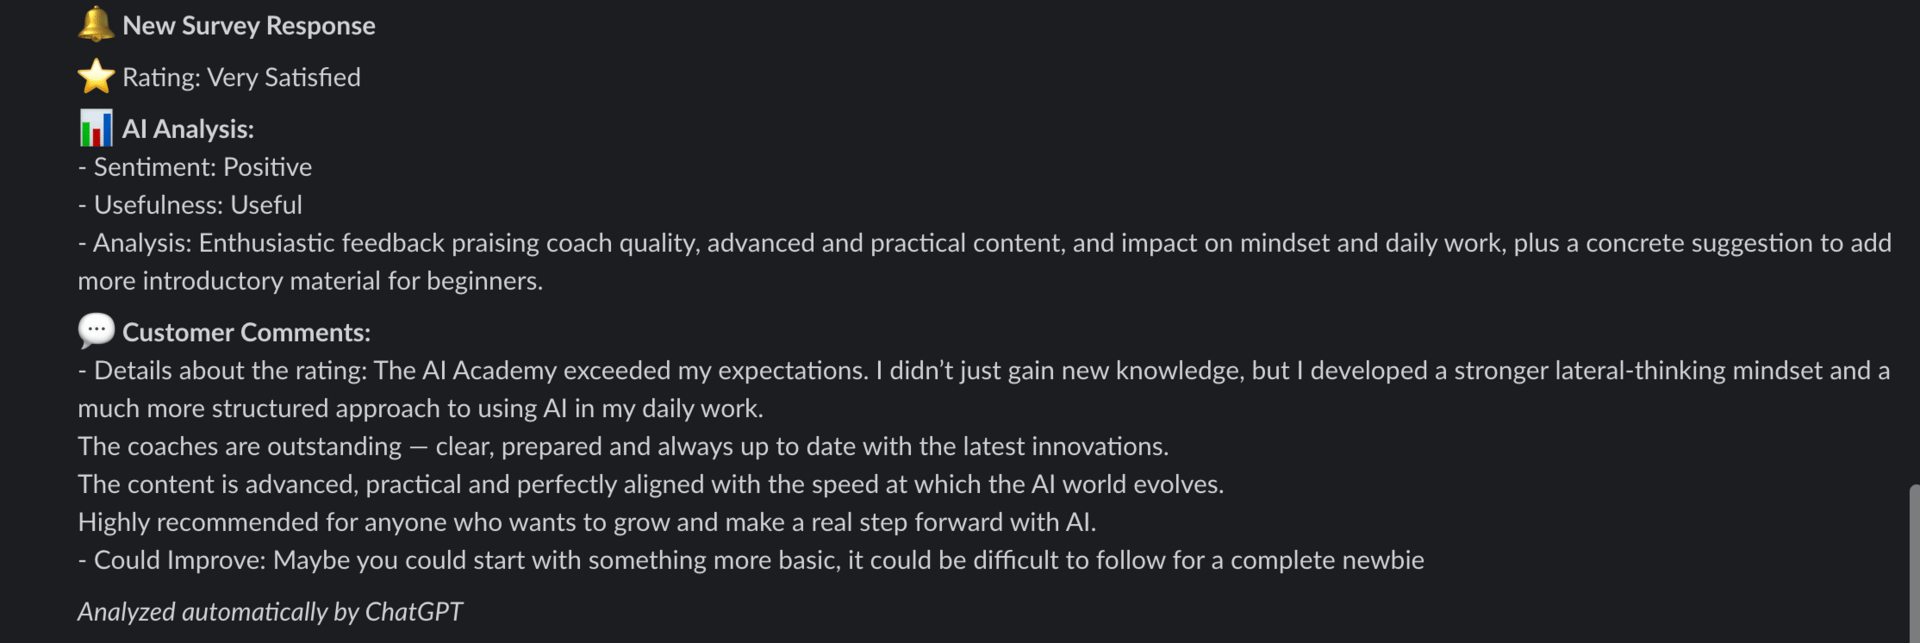Click 'Analyzed automatically by ChatGPT' footer text
The height and width of the screenshot is (643, 1920).
click(270, 612)
